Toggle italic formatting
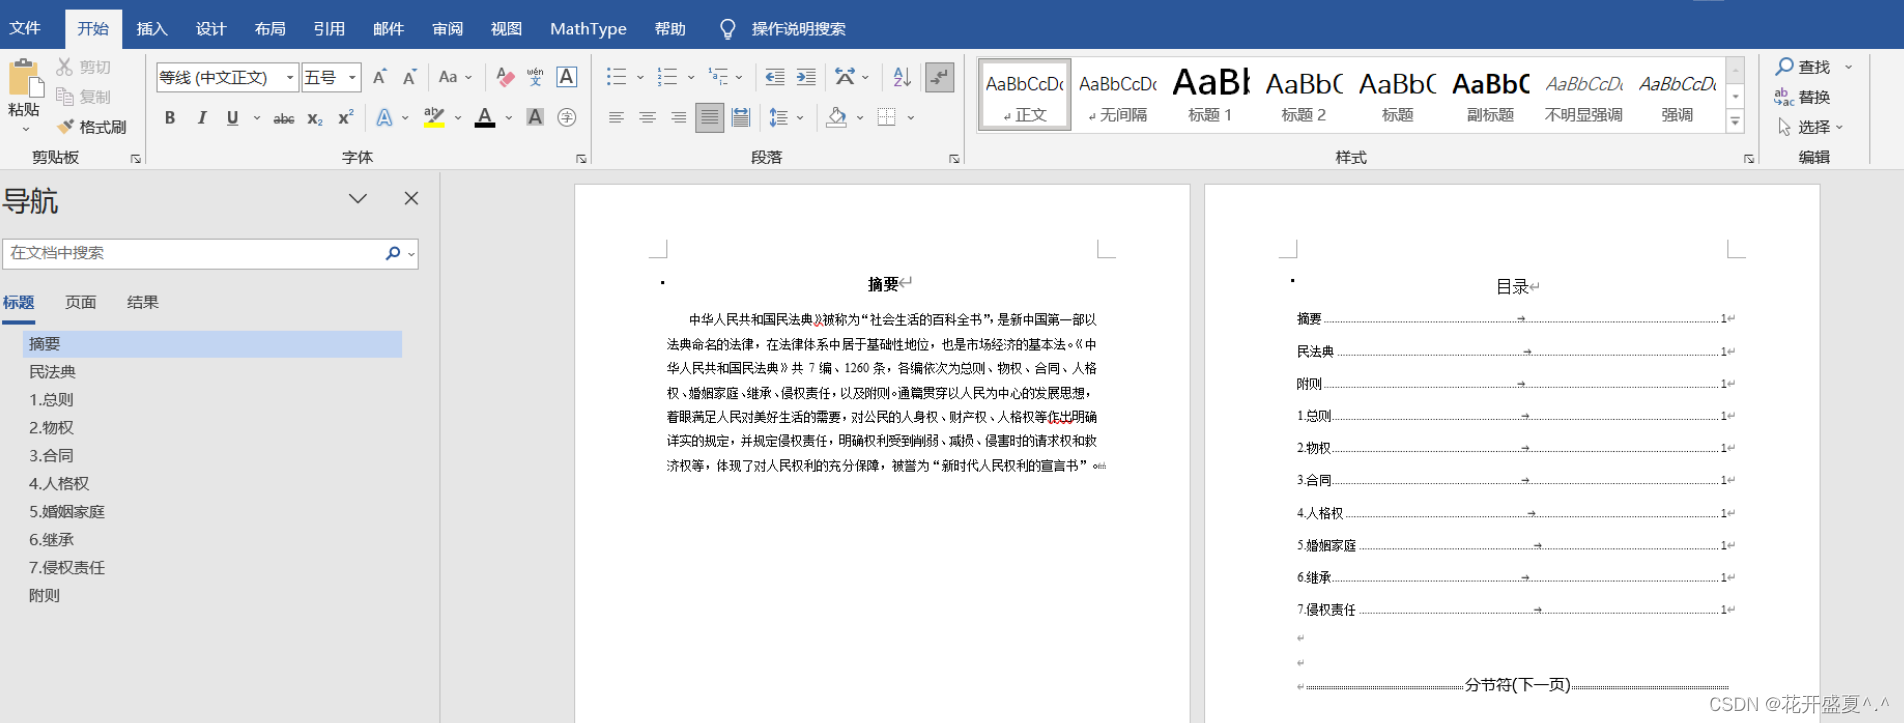The image size is (1904, 723). (x=202, y=118)
